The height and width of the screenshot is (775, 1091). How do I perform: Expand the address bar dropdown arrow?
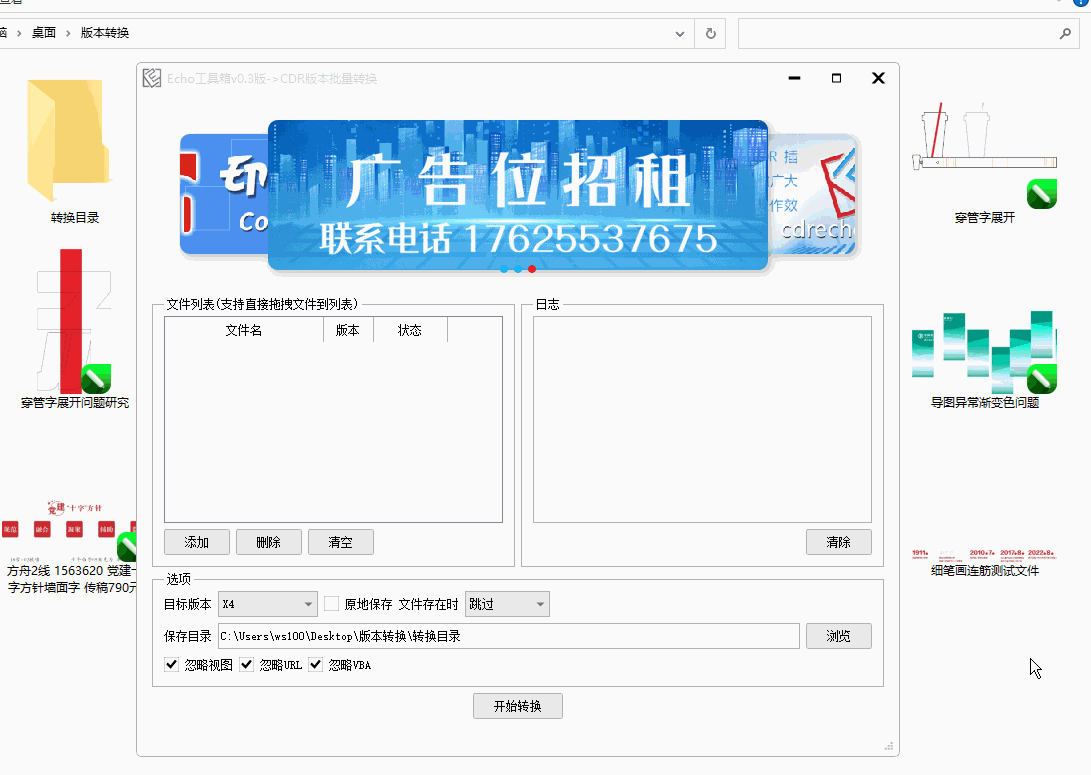tap(680, 33)
